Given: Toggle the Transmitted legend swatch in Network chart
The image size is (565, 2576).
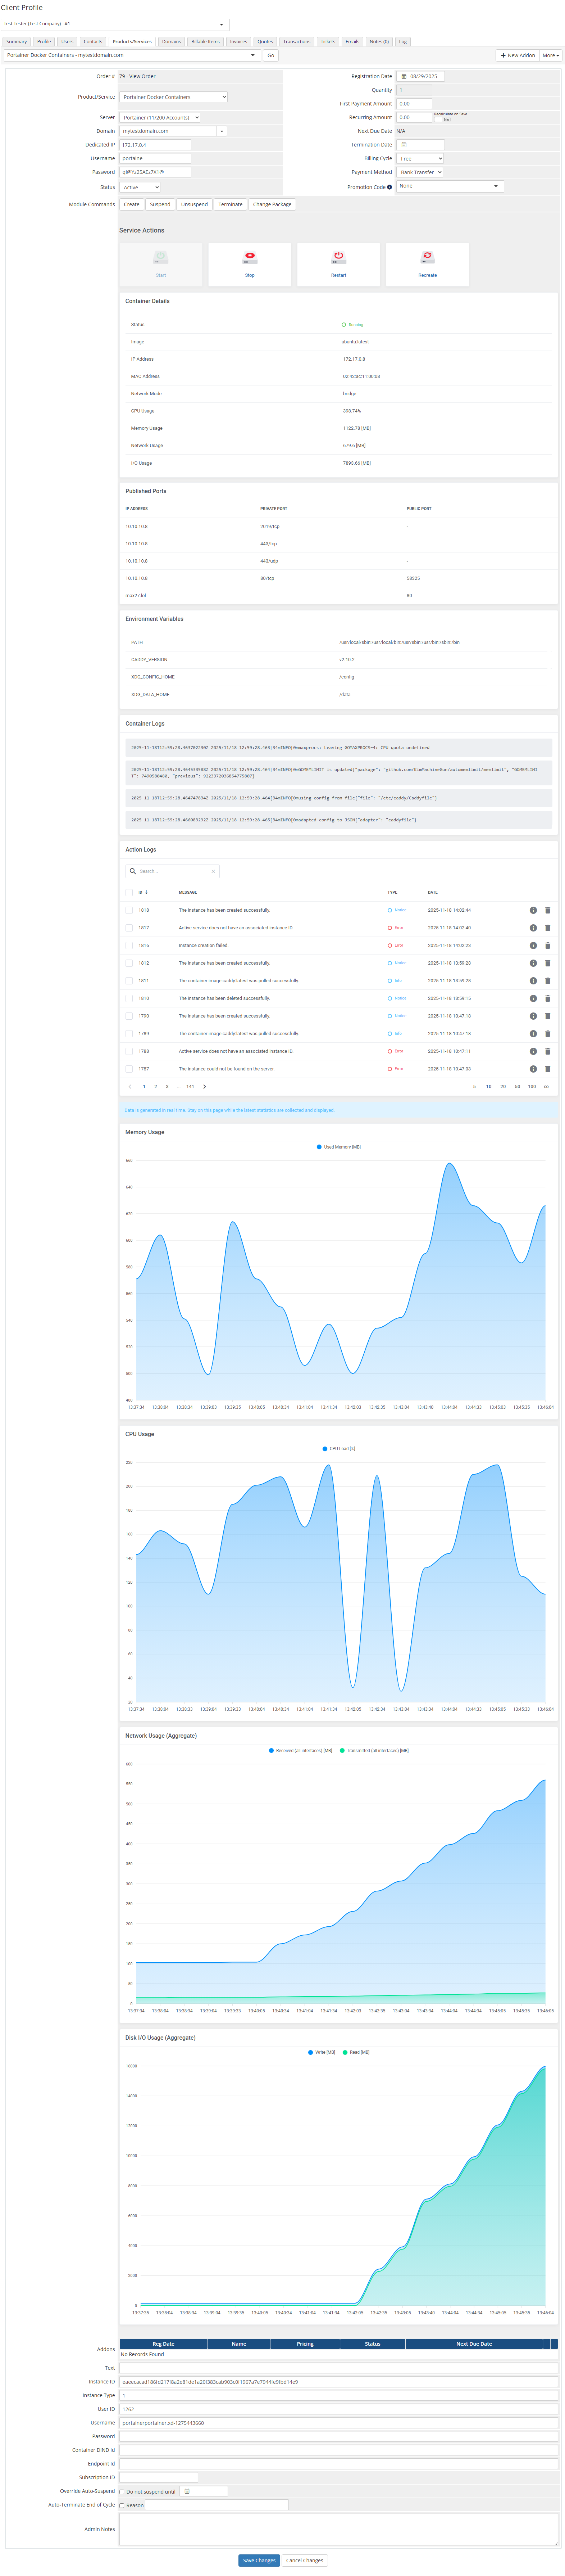Looking at the screenshot, I should pyautogui.click(x=342, y=1751).
